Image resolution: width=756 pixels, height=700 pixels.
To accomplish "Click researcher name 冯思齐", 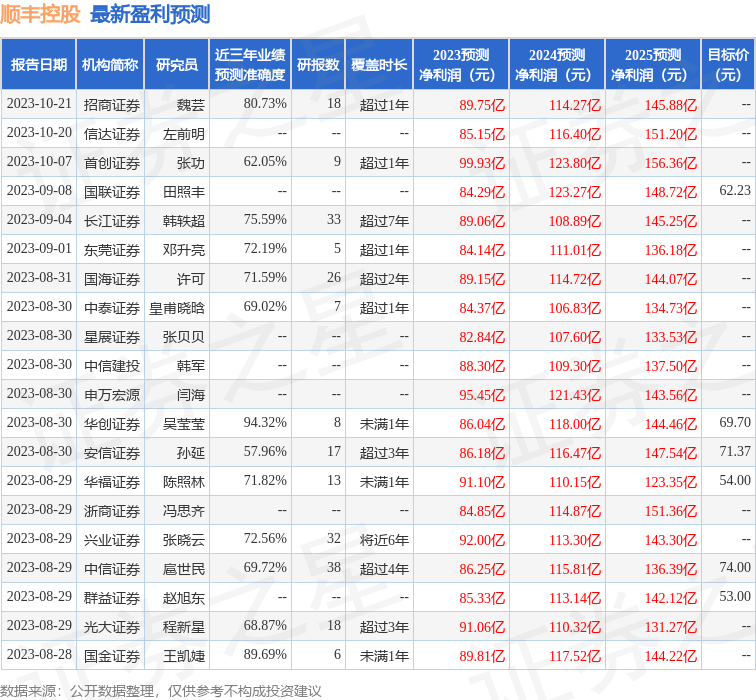I will coord(184,511).
